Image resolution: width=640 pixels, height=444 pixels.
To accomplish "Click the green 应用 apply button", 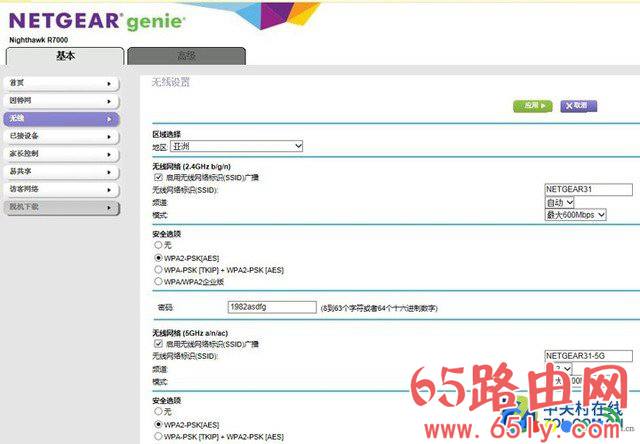I will (533, 106).
